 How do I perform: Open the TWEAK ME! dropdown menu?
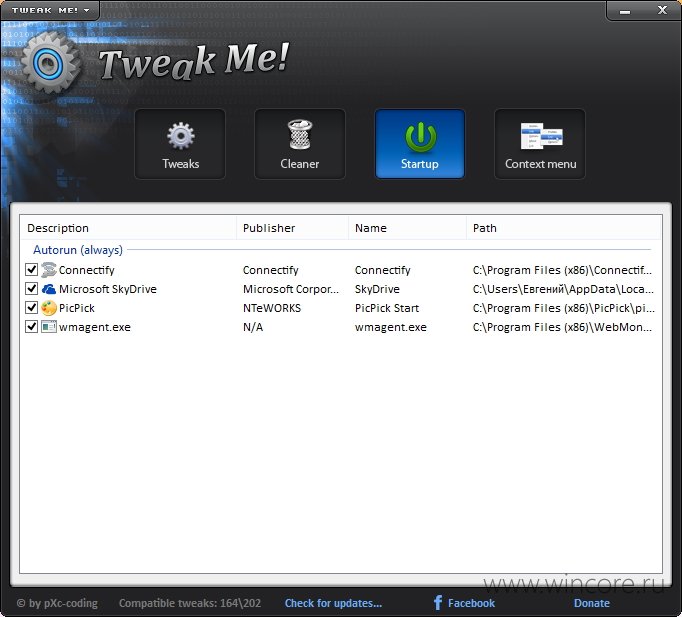tap(50, 10)
